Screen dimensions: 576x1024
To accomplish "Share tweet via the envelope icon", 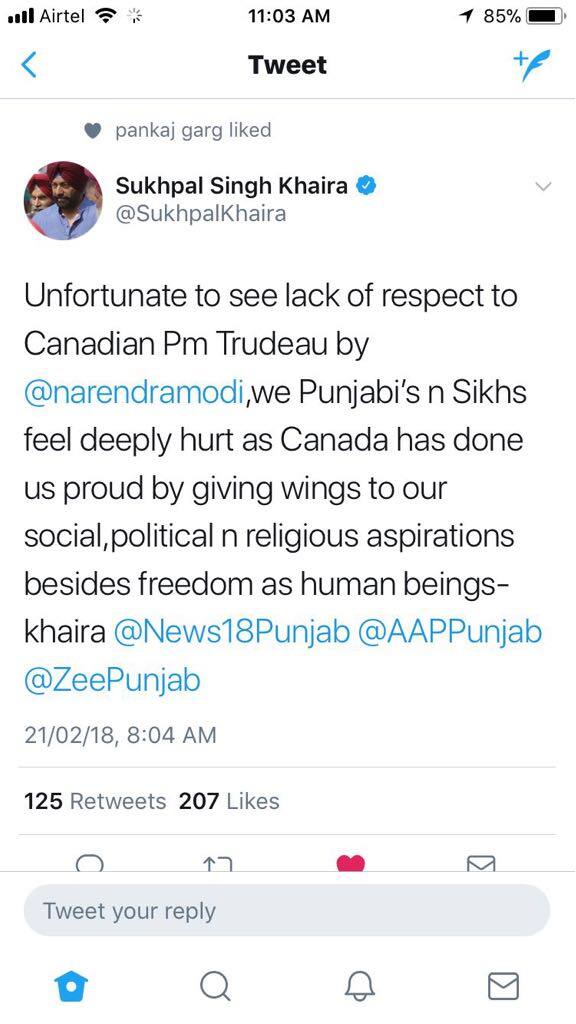I will [481, 863].
